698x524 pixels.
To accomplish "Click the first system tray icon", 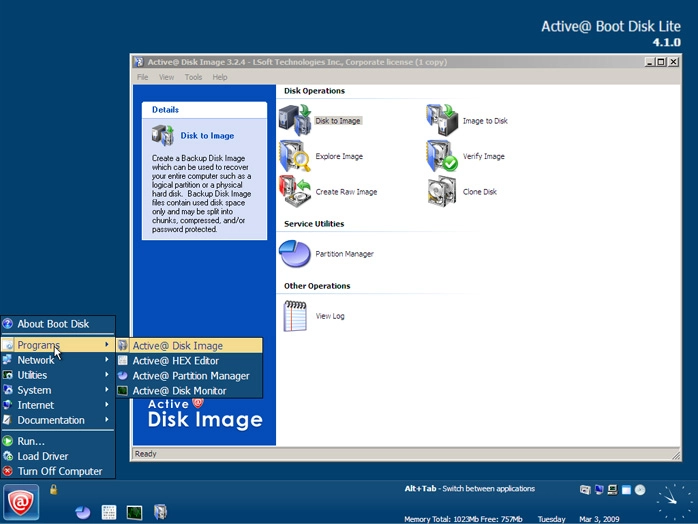I will click(585, 490).
